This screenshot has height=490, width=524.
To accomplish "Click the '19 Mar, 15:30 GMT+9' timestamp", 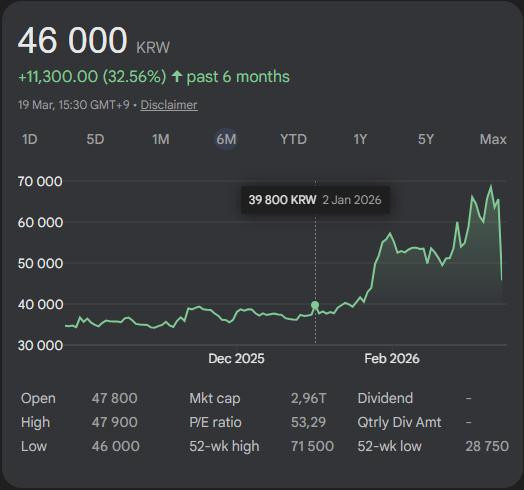I will 74,105.
